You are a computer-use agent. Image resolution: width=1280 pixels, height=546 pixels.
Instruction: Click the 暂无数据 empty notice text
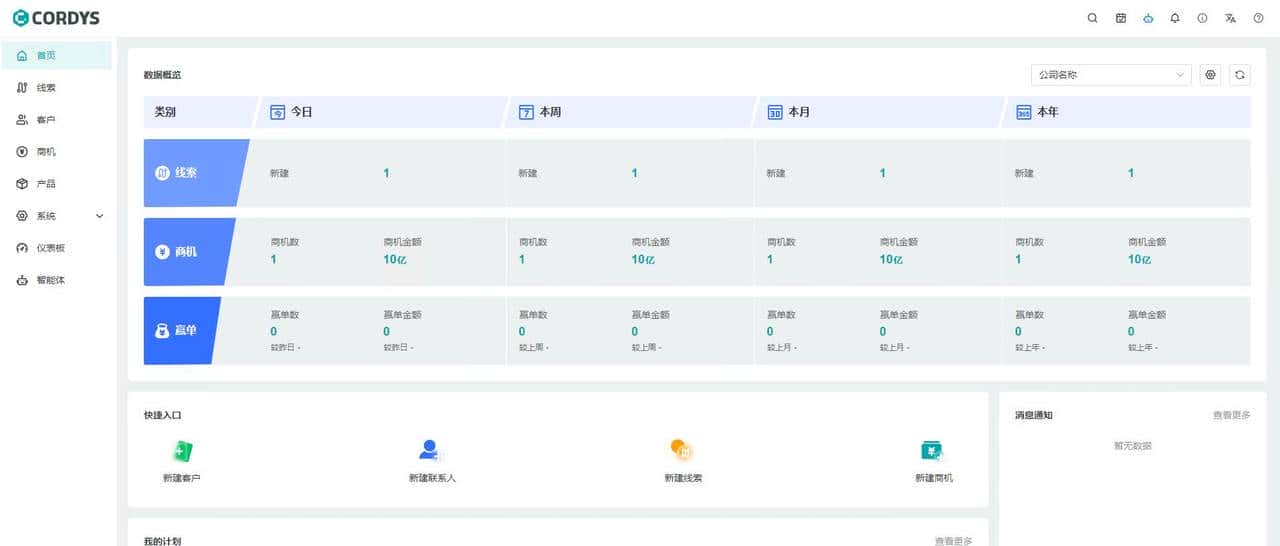[x=1132, y=445]
